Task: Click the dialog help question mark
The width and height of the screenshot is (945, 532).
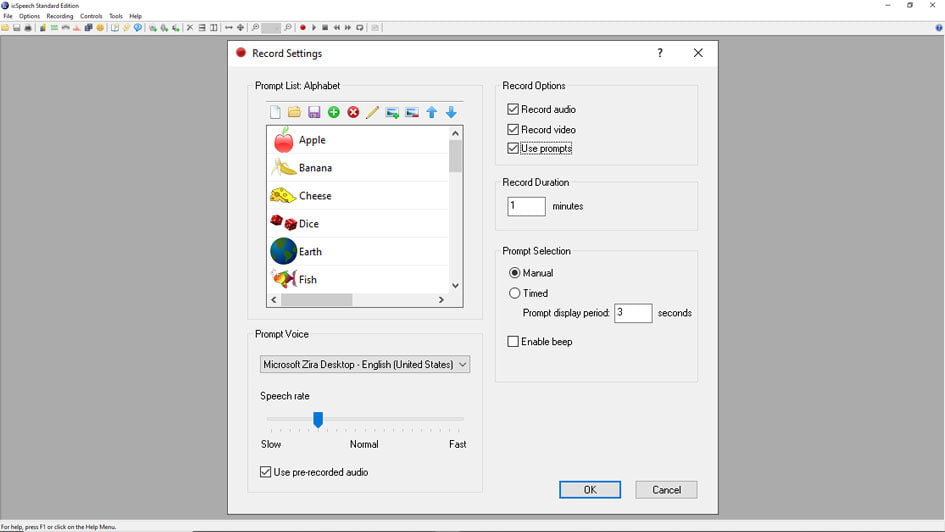Action: point(660,53)
